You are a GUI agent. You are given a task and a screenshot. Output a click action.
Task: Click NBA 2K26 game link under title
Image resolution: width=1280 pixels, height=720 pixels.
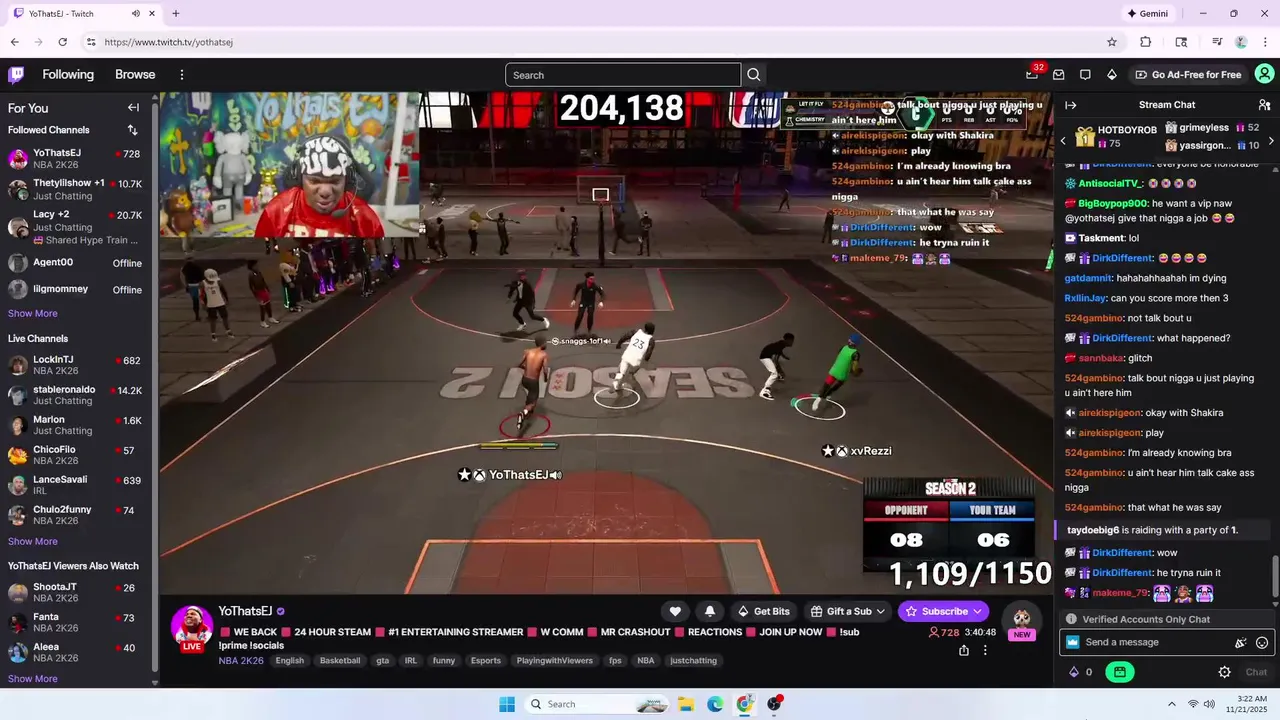click(243, 661)
